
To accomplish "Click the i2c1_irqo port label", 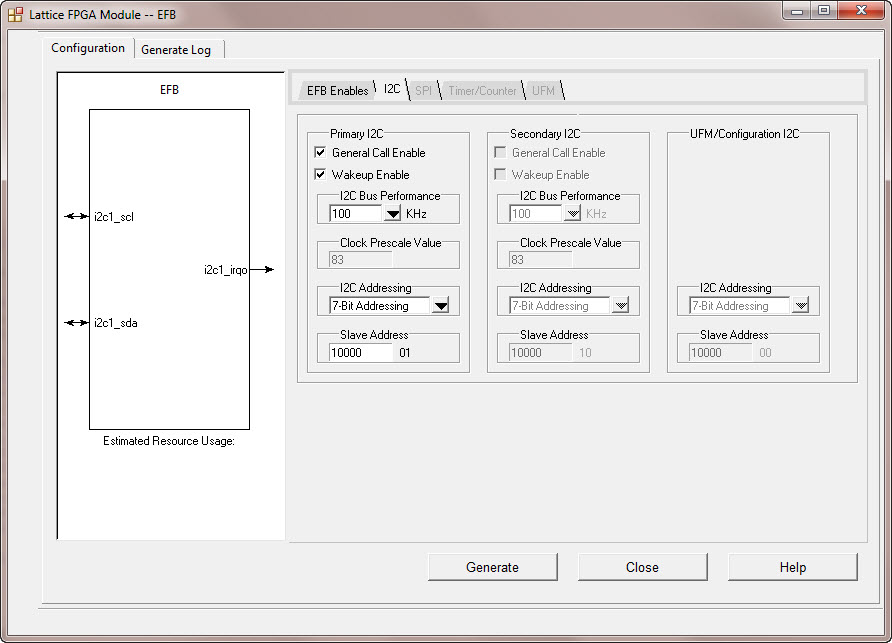I will tap(225, 270).
